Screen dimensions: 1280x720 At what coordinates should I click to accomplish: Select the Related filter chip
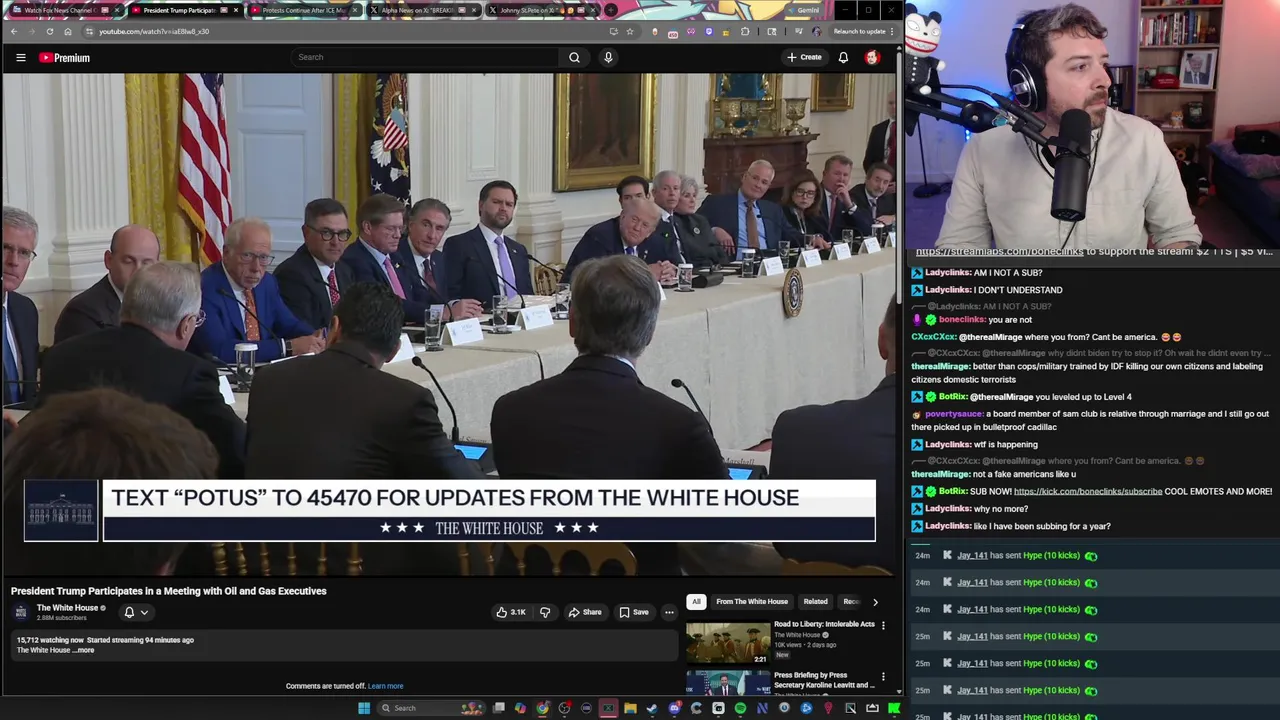pyautogui.click(x=815, y=602)
